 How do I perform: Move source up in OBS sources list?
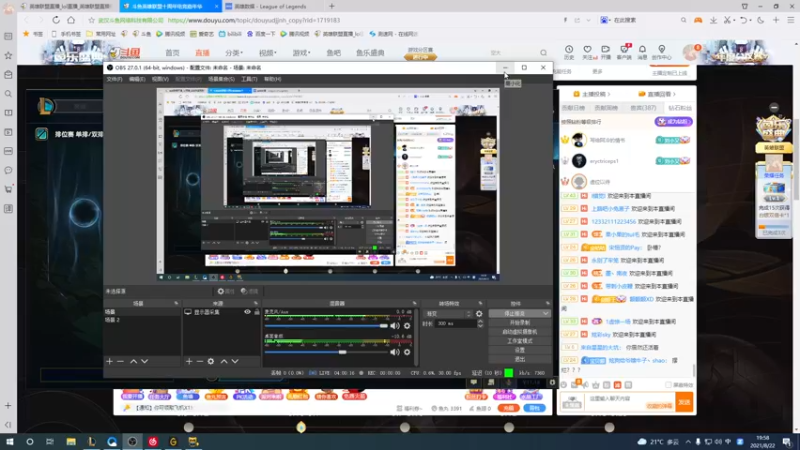(x=223, y=361)
